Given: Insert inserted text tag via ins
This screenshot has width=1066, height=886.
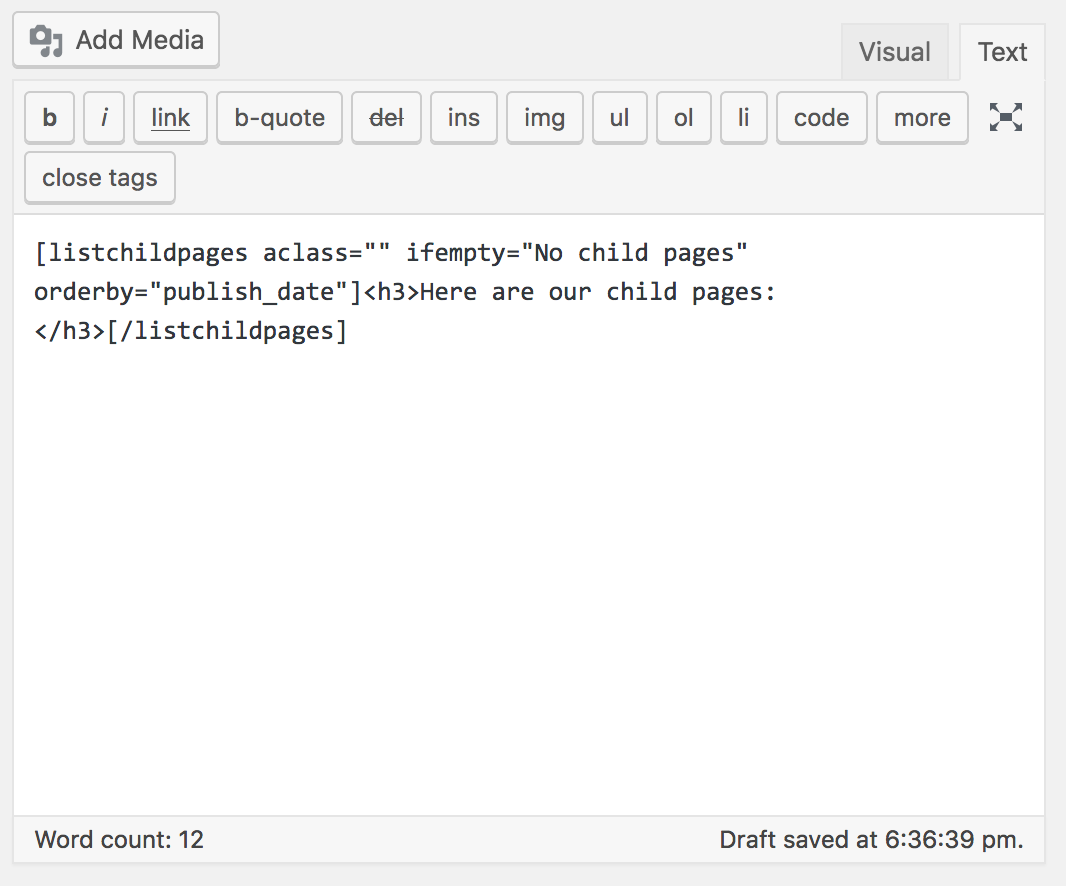Looking at the screenshot, I should (463, 118).
